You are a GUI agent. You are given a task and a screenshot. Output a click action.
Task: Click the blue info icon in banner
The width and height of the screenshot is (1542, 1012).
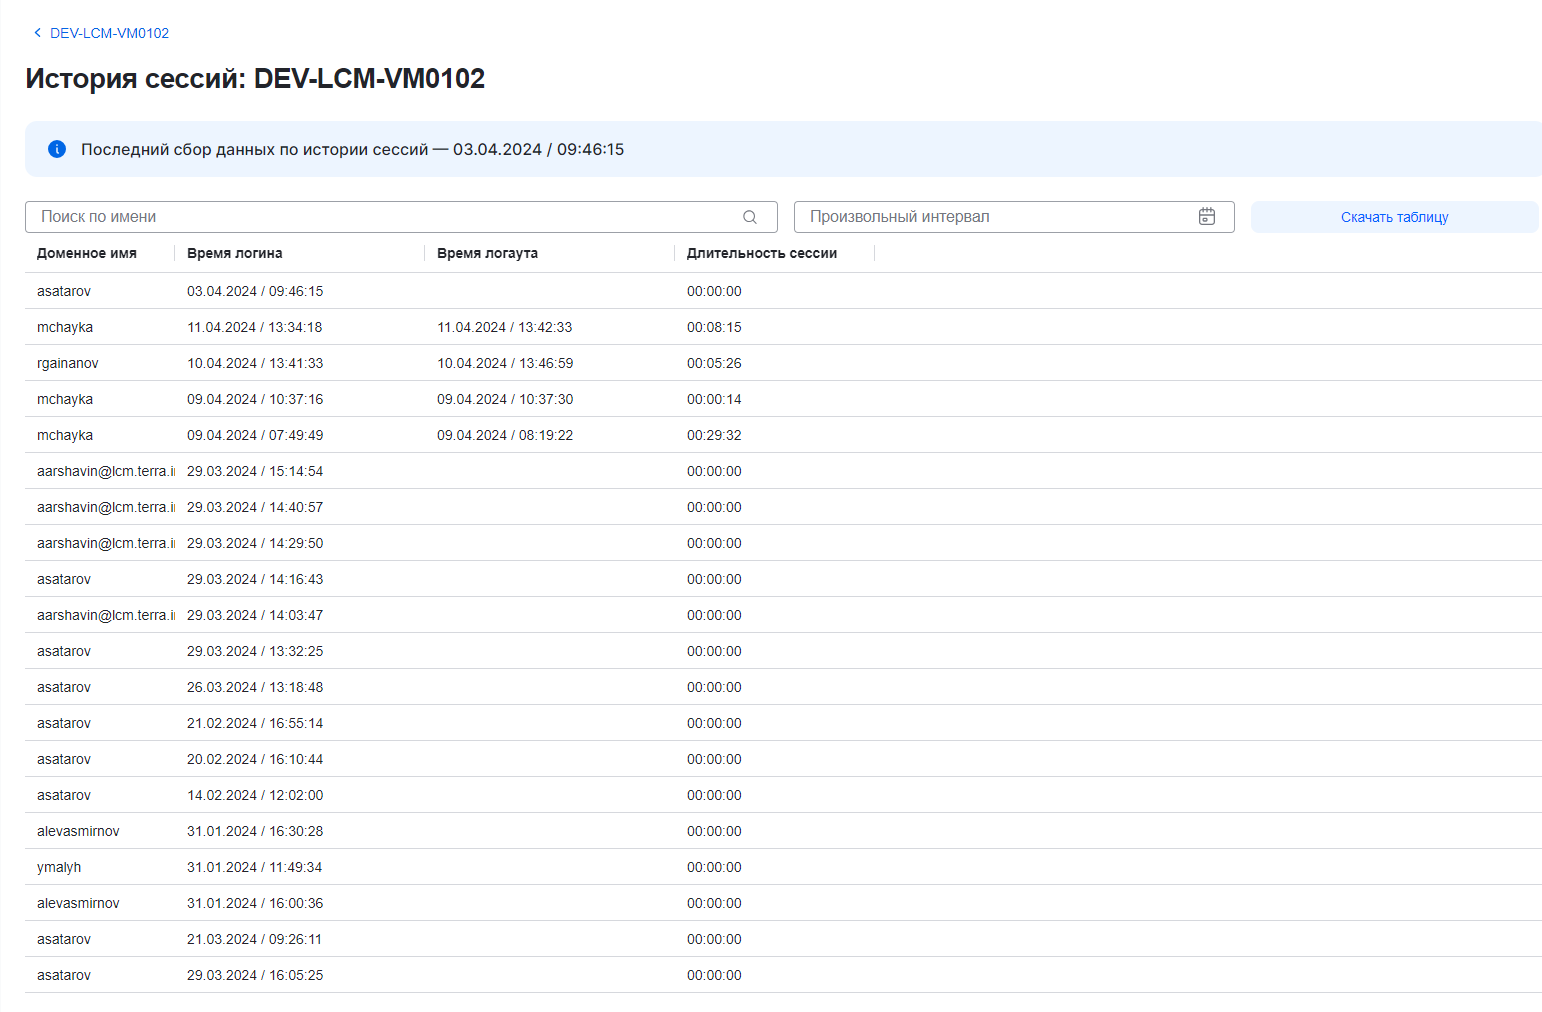coord(57,149)
